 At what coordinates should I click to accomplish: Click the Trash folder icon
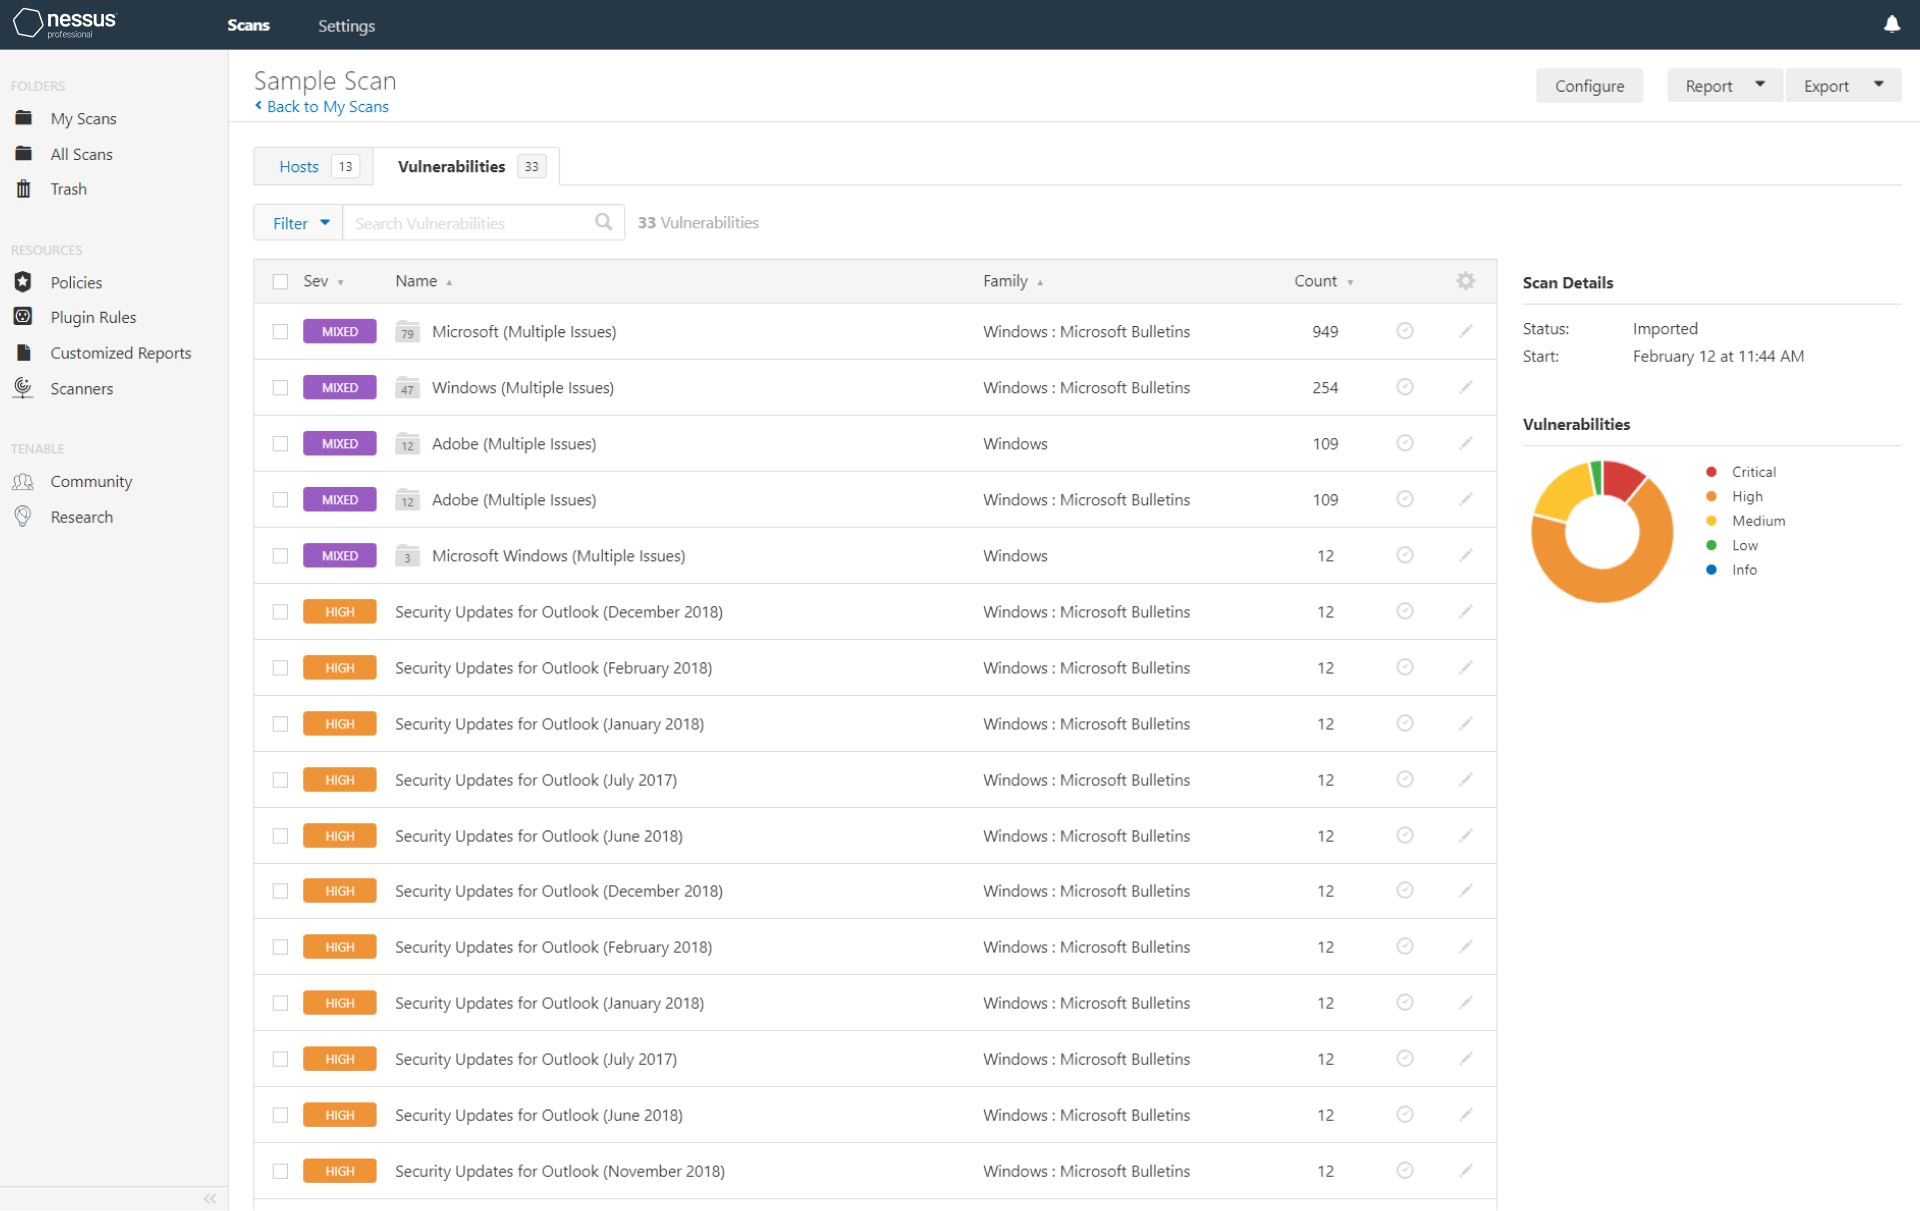point(22,190)
